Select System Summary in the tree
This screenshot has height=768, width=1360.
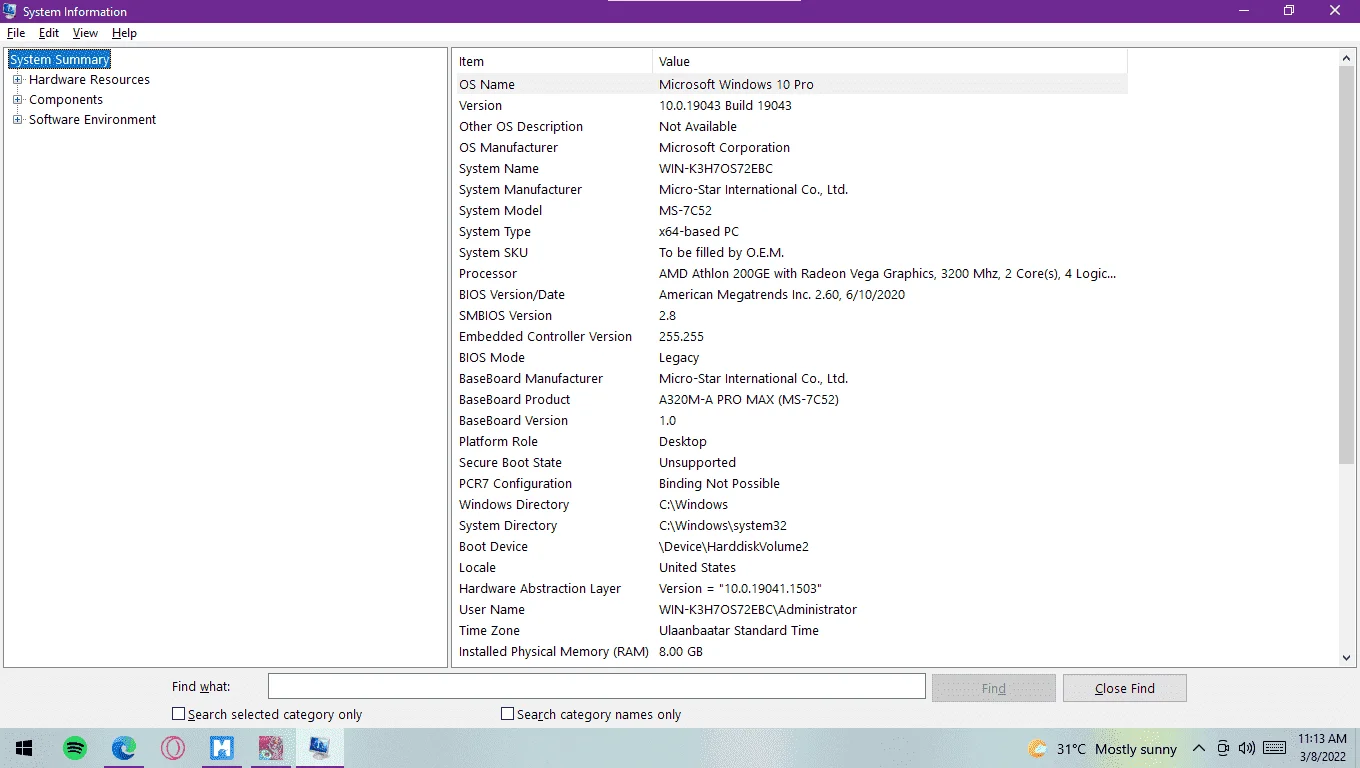pyautogui.click(x=60, y=60)
